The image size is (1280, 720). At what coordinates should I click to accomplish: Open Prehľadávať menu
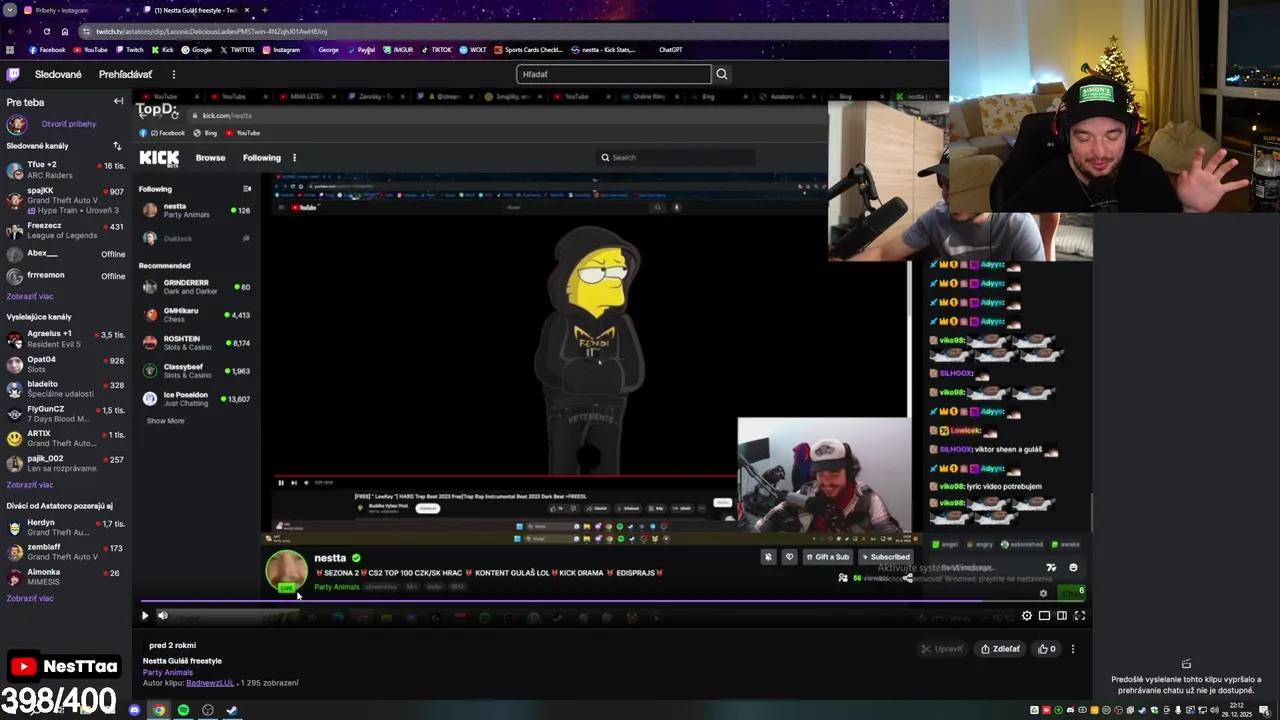pos(125,74)
